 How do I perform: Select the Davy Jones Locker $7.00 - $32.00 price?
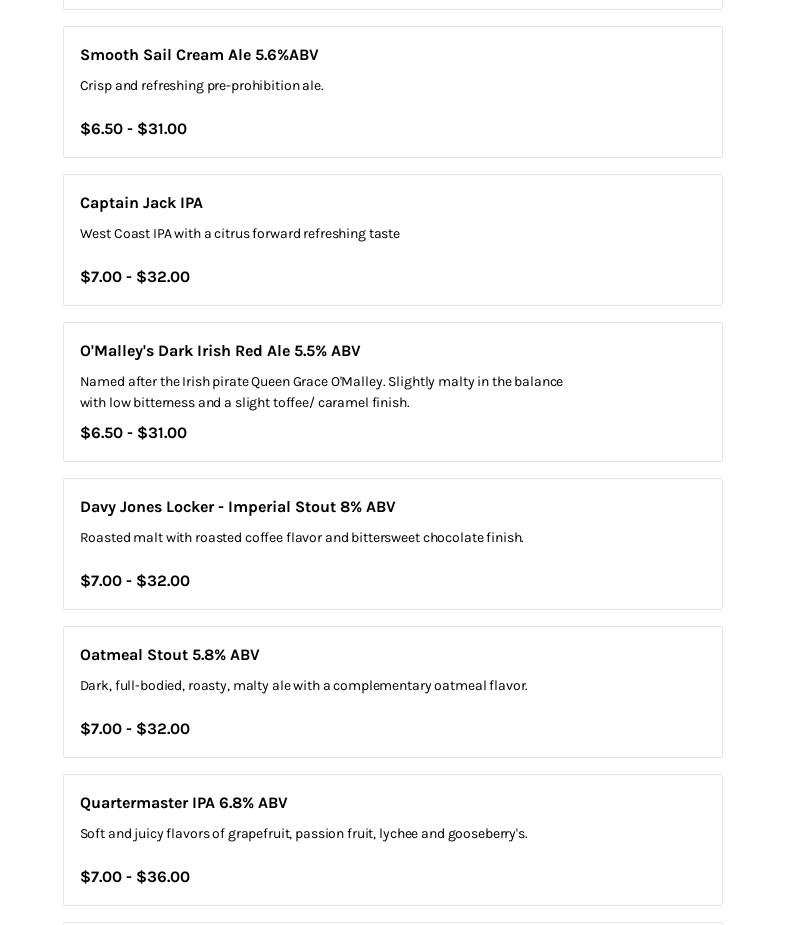point(135,581)
